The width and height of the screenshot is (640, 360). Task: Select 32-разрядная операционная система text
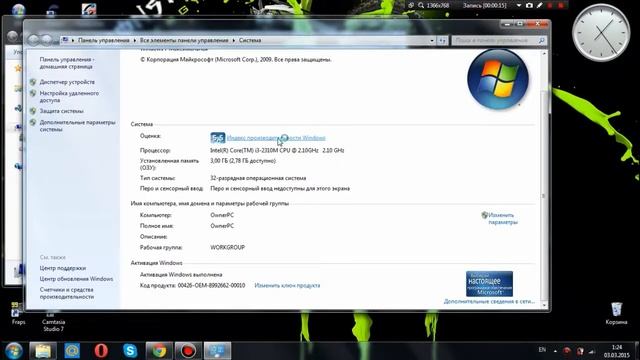point(258,178)
